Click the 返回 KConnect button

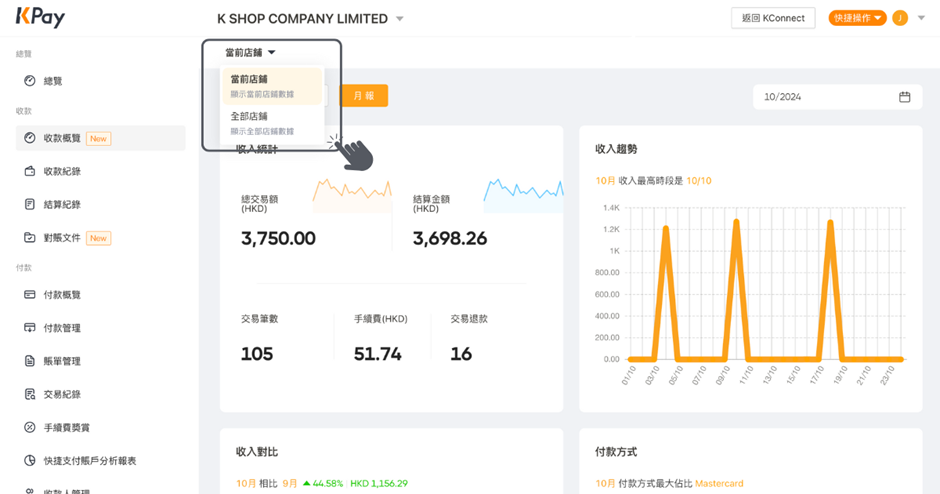[773, 18]
